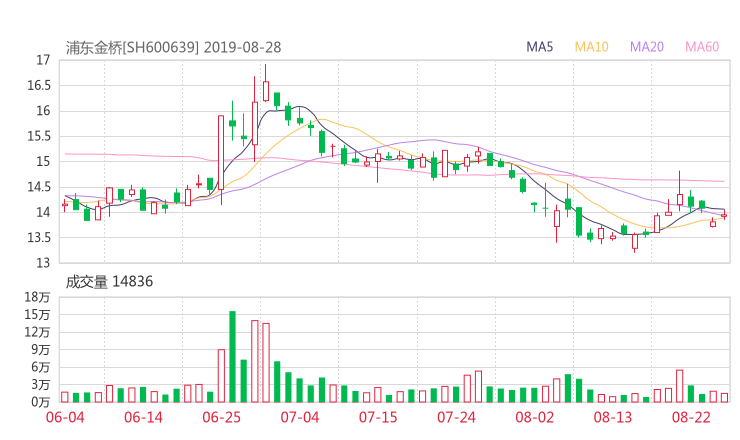Click the 17 price axis label

pos(42,60)
